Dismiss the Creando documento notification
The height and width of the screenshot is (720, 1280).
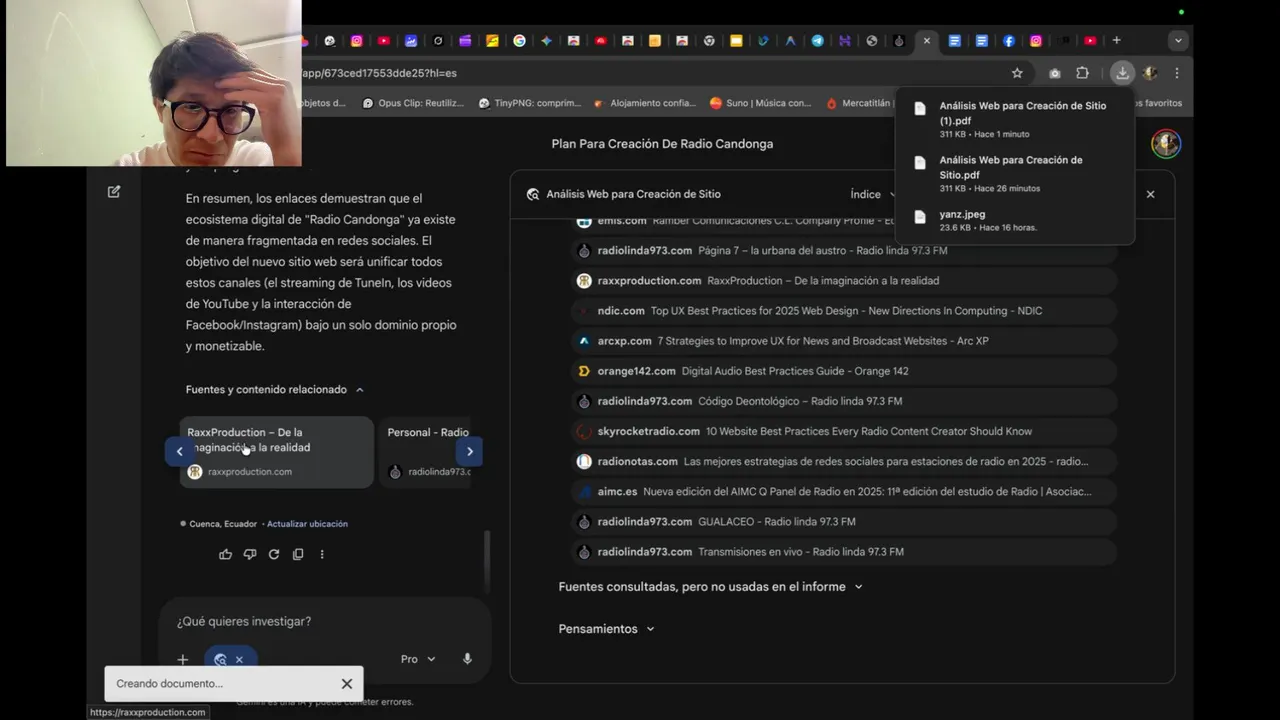[x=347, y=684]
